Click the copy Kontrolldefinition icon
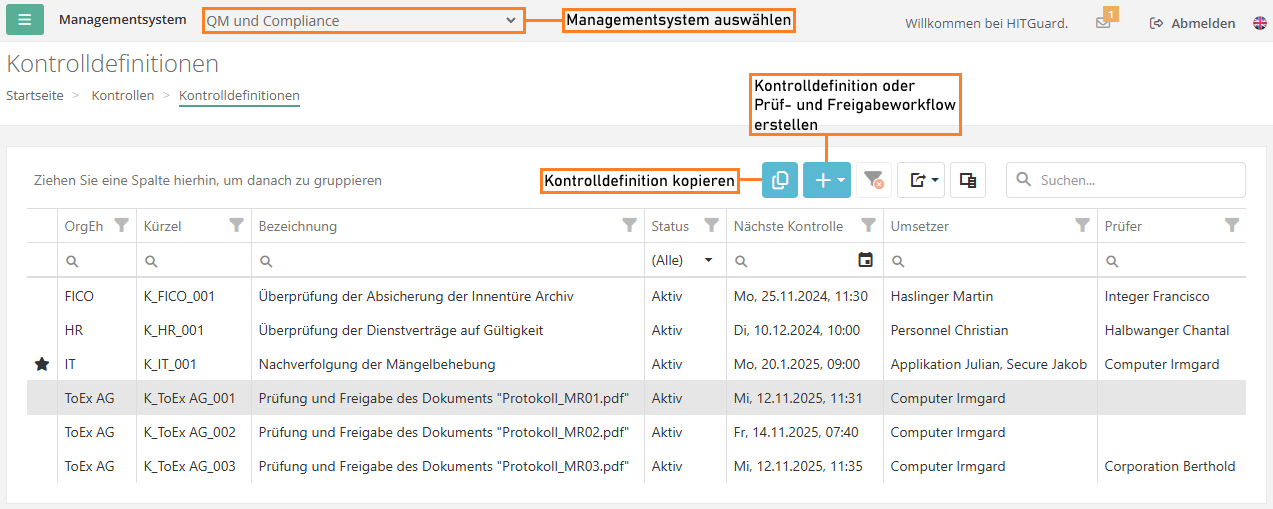This screenshot has height=509, width=1273. point(780,180)
